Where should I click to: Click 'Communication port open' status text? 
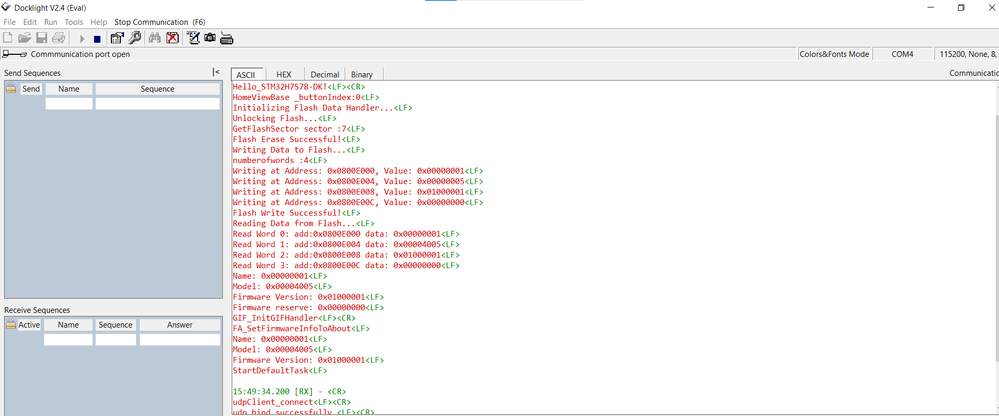click(x=80, y=54)
